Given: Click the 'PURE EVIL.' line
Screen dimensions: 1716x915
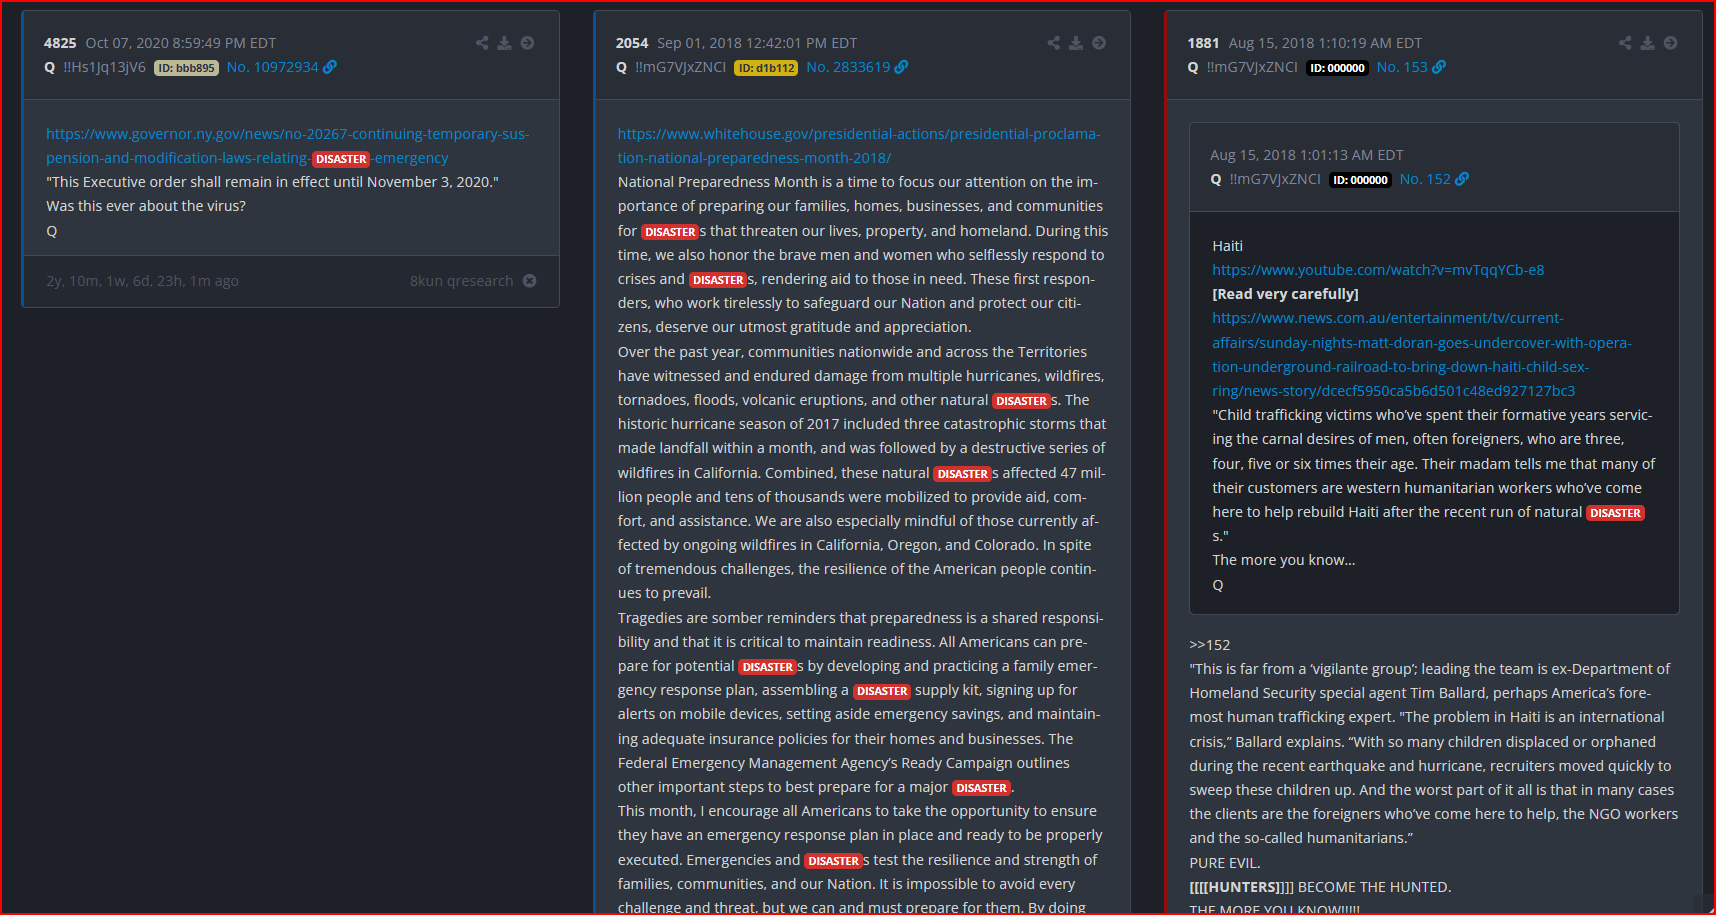Looking at the screenshot, I should 1225,863.
